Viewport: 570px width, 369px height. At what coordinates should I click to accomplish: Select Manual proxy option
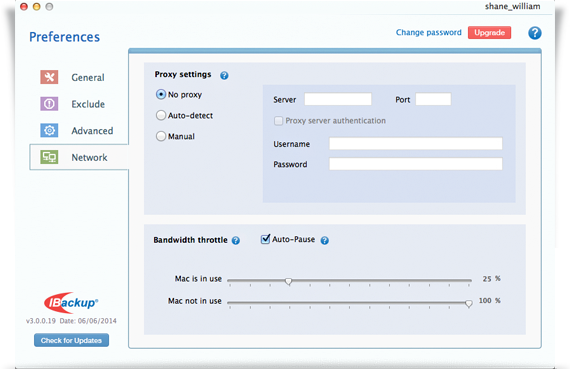click(161, 136)
